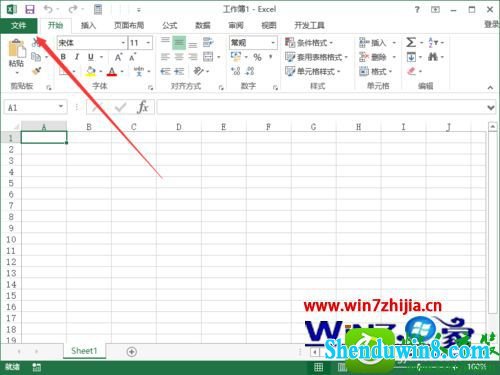
Task: Undo the last action
Action: pyautogui.click(x=48, y=9)
